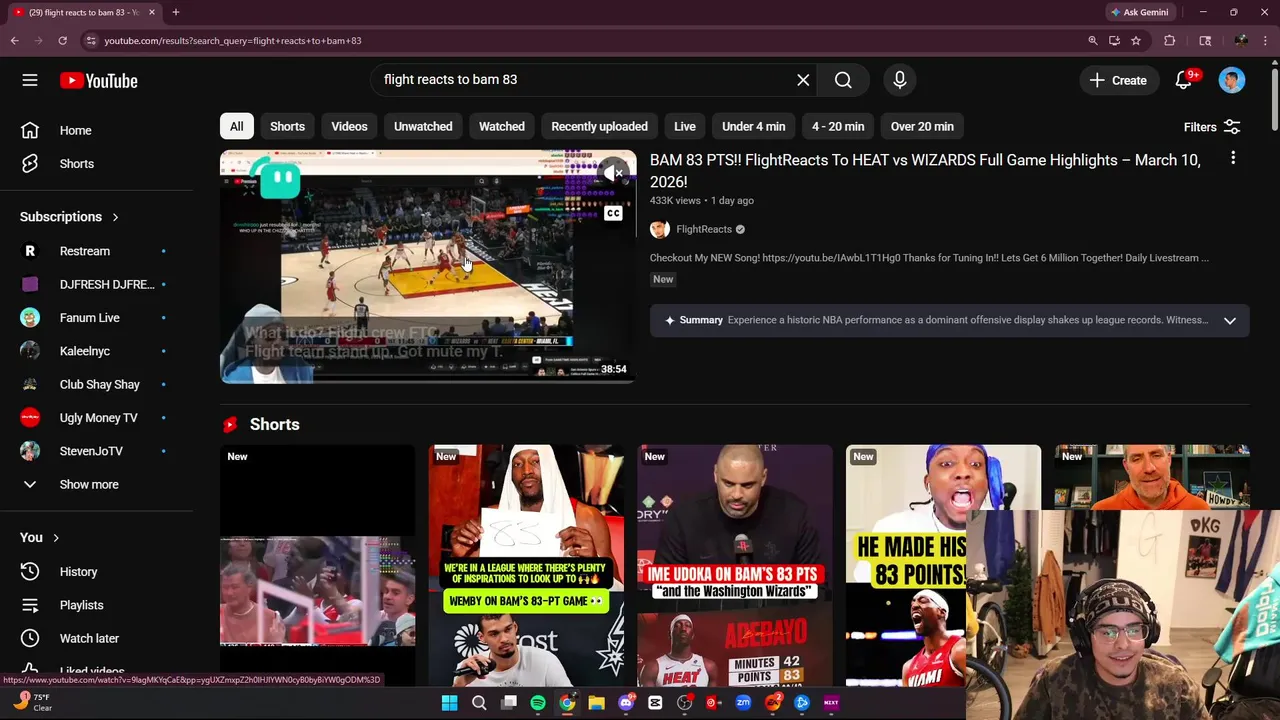Open Spotify from the taskbar
1280x720 pixels.
(538, 702)
